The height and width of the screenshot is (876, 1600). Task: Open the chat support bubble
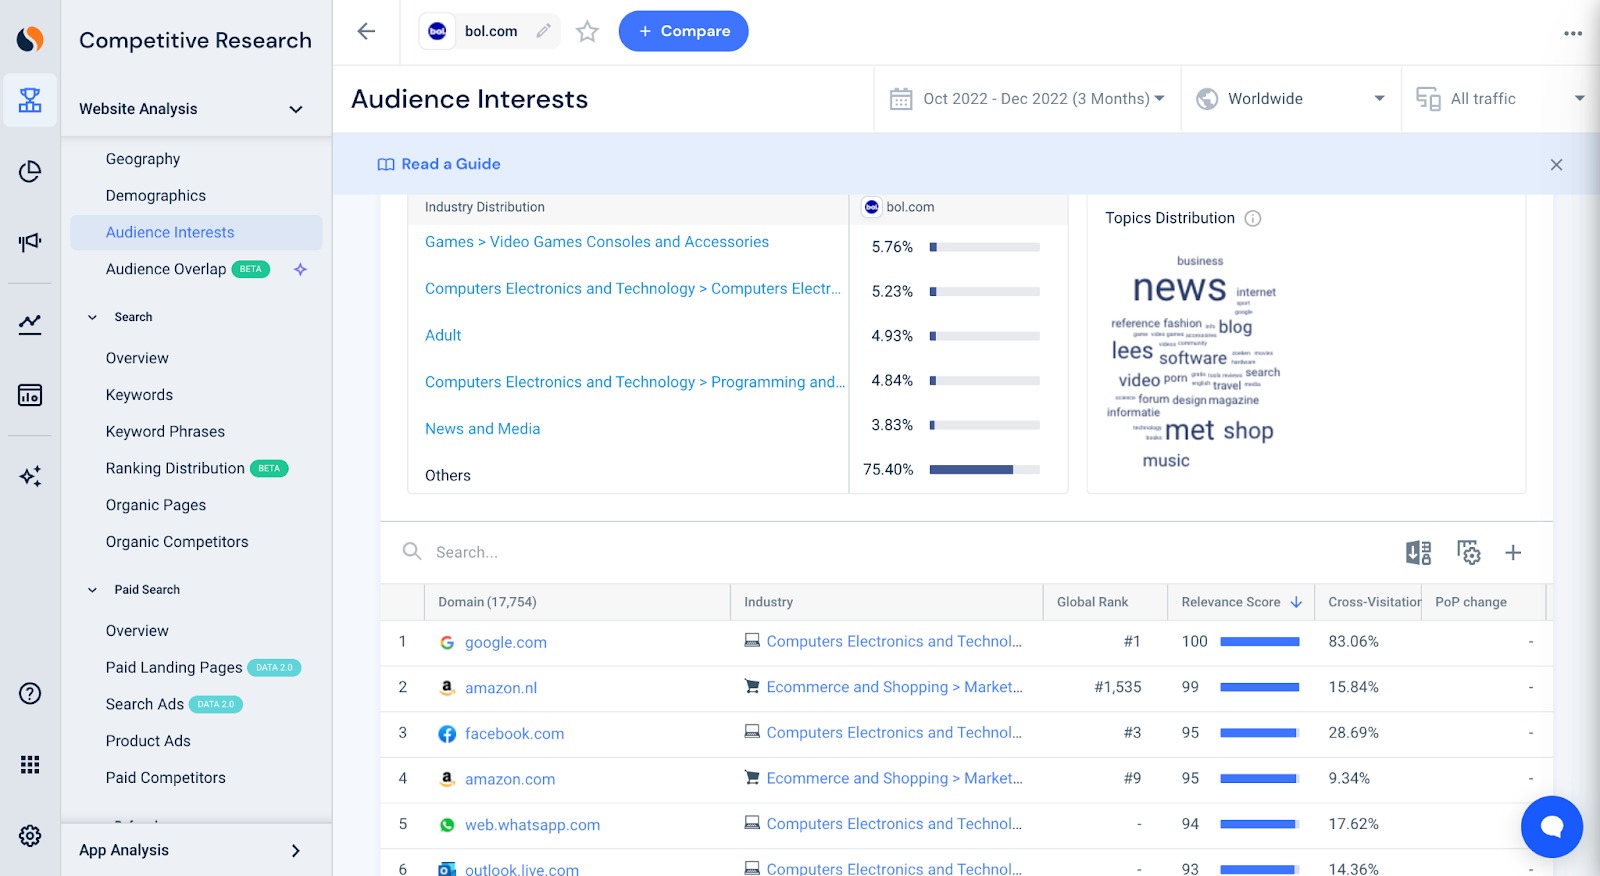pos(1551,826)
